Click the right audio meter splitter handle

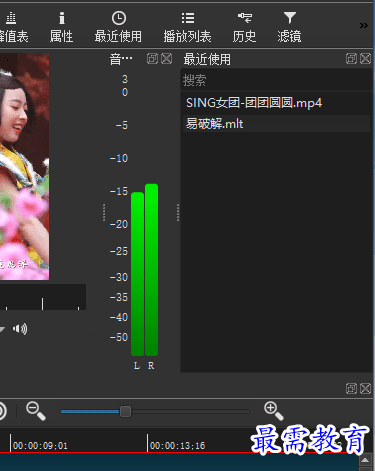(x=178, y=213)
